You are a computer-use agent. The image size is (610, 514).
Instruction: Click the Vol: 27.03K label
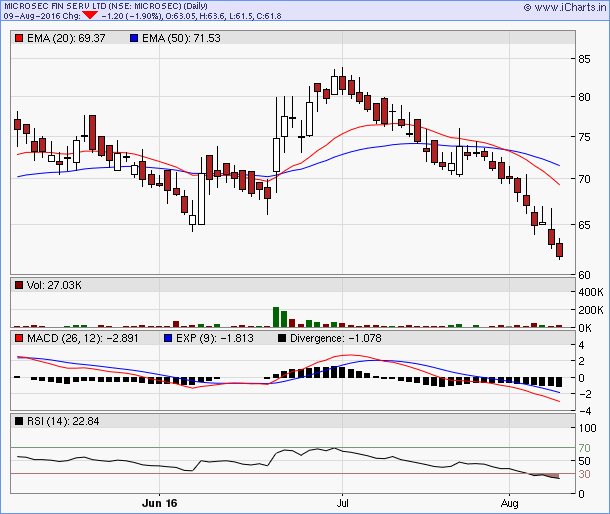tap(54, 285)
